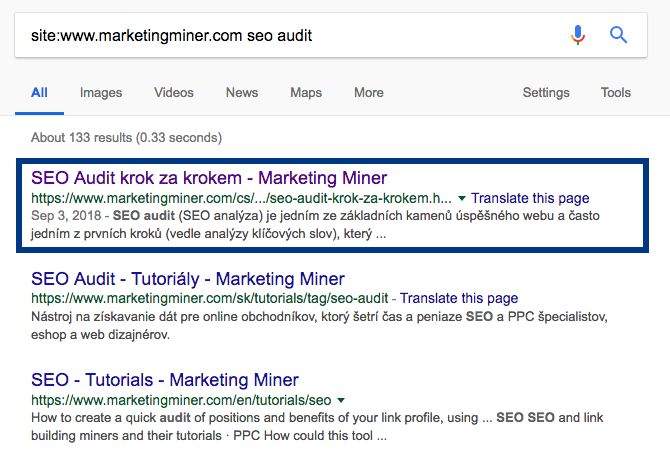670x462 pixels.
Task: Switch to the Images tab
Action: (101, 93)
